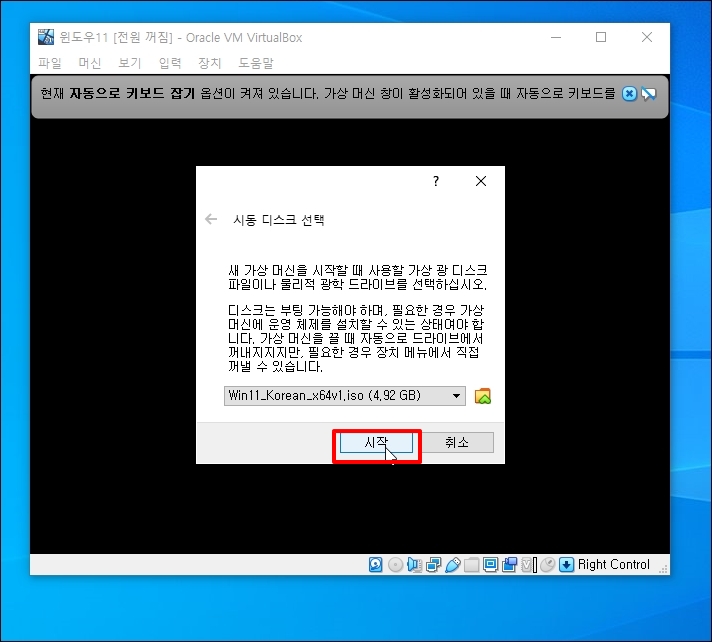Open the 도움말 menu
The height and width of the screenshot is (642, 712).
pos(256,63)
